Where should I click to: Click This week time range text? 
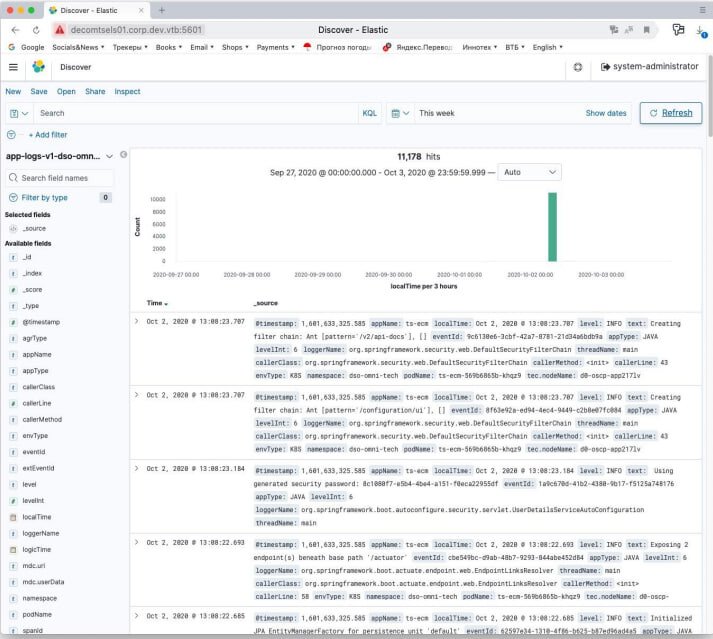pos(437,113)
